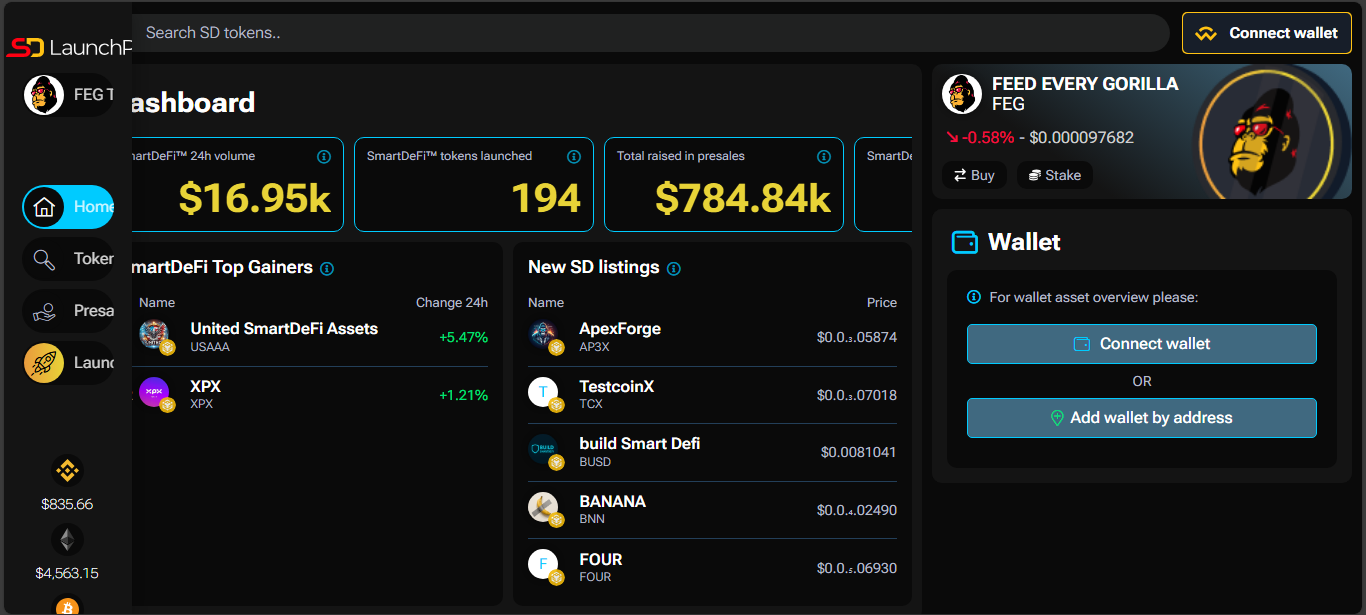The width and height of the screenshot is (1366, 615).
Task: Click info icon beside SmartDeFi tokens launched
Action: (x=574, y=156)
